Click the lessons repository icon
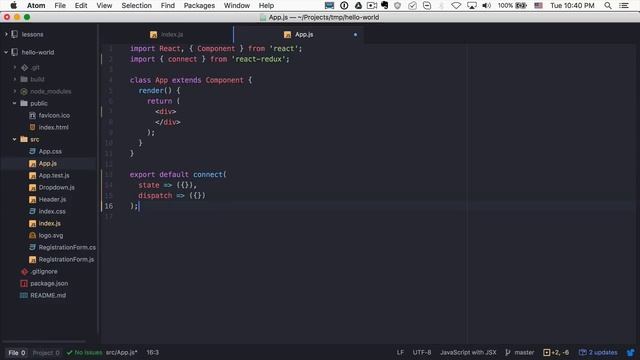Viewport: 640px width, 360px height. coord(15,34)
